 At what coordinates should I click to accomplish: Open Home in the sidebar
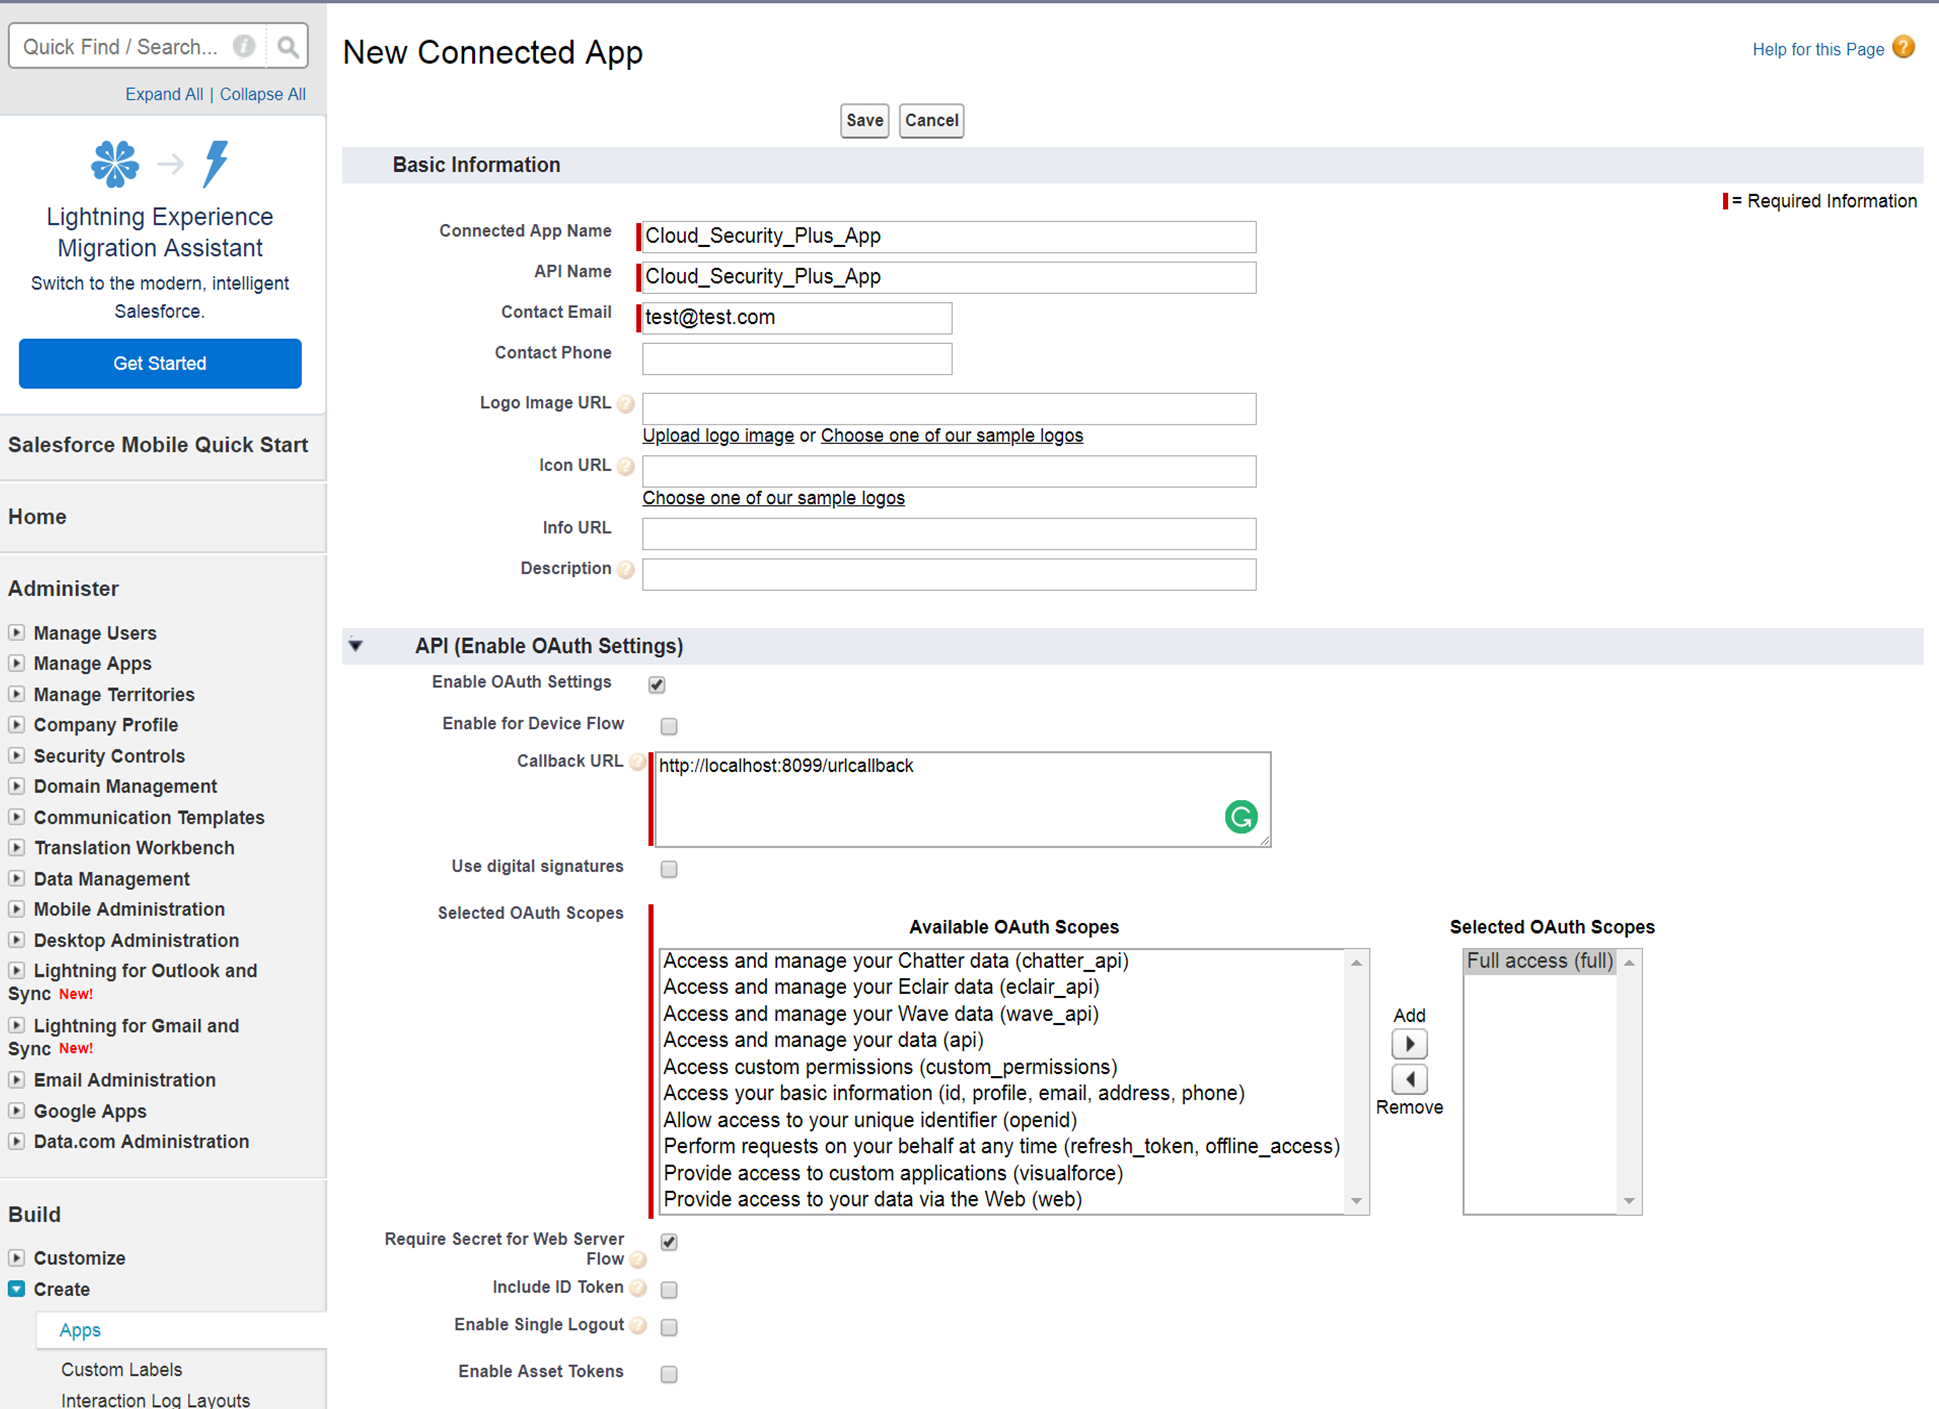pyautogui.click(x=37, y=516)
